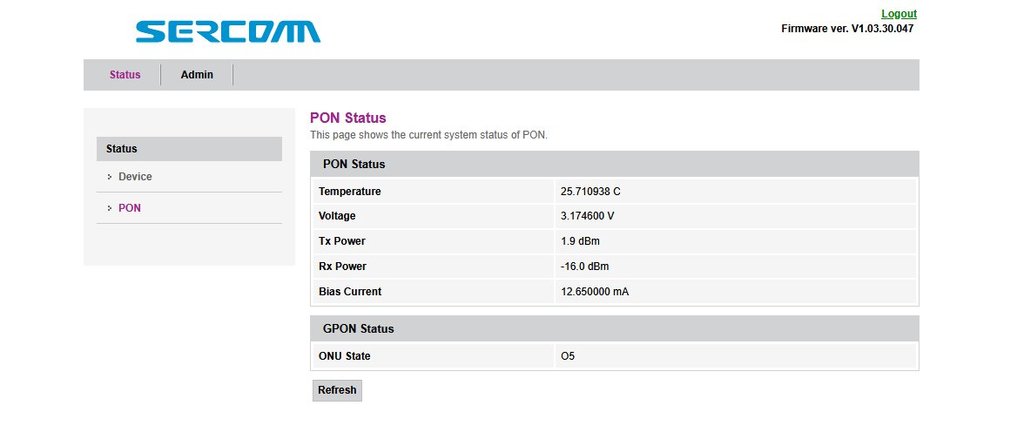Click the ONU State value O5
The height and width of the screenshot is (439, 1024).
[568, 356]
